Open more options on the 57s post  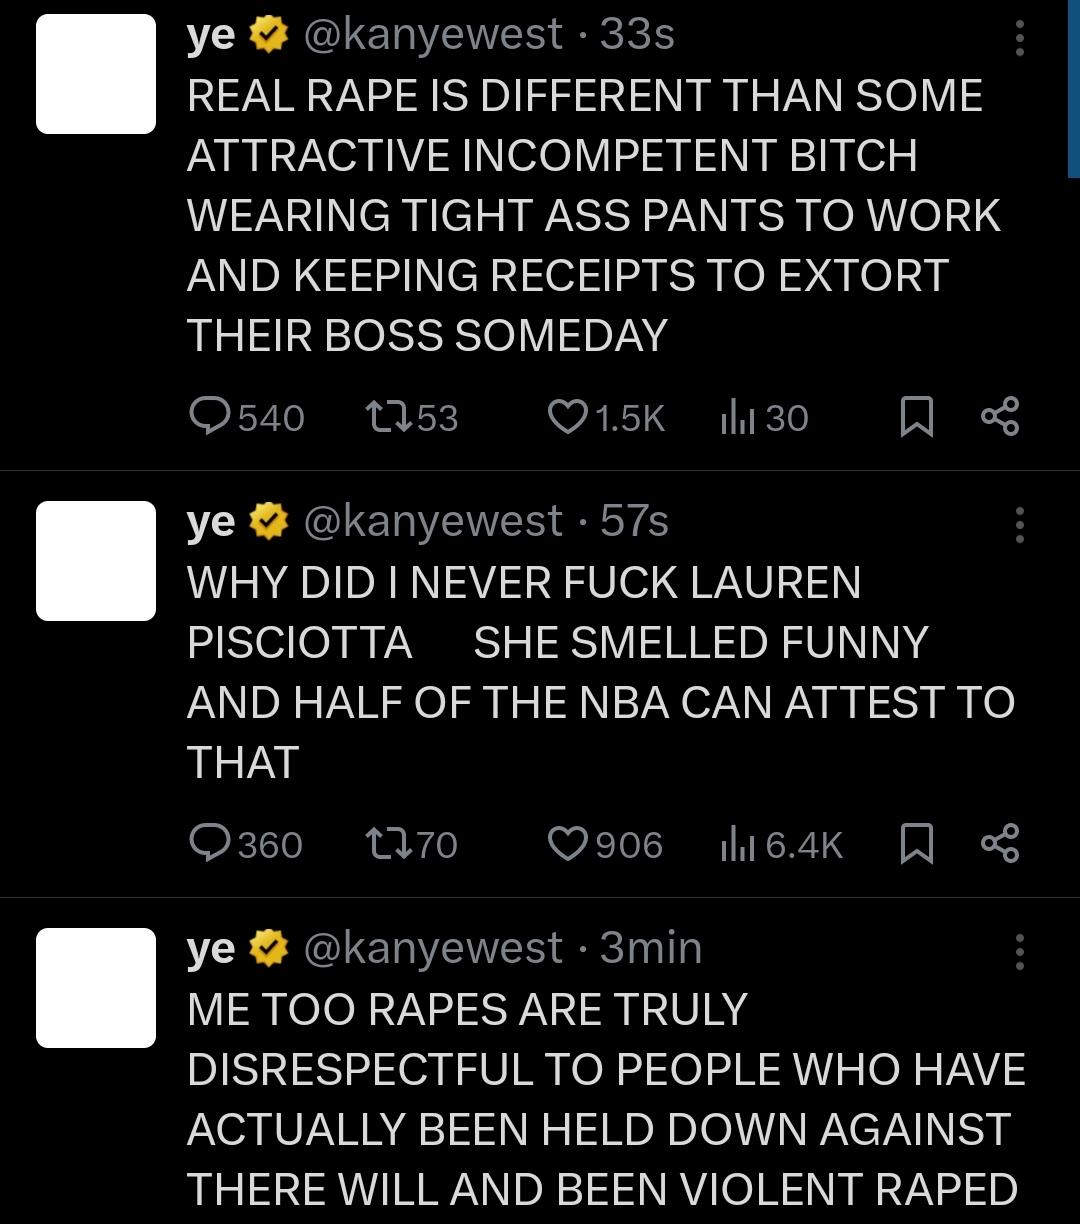1019,525
